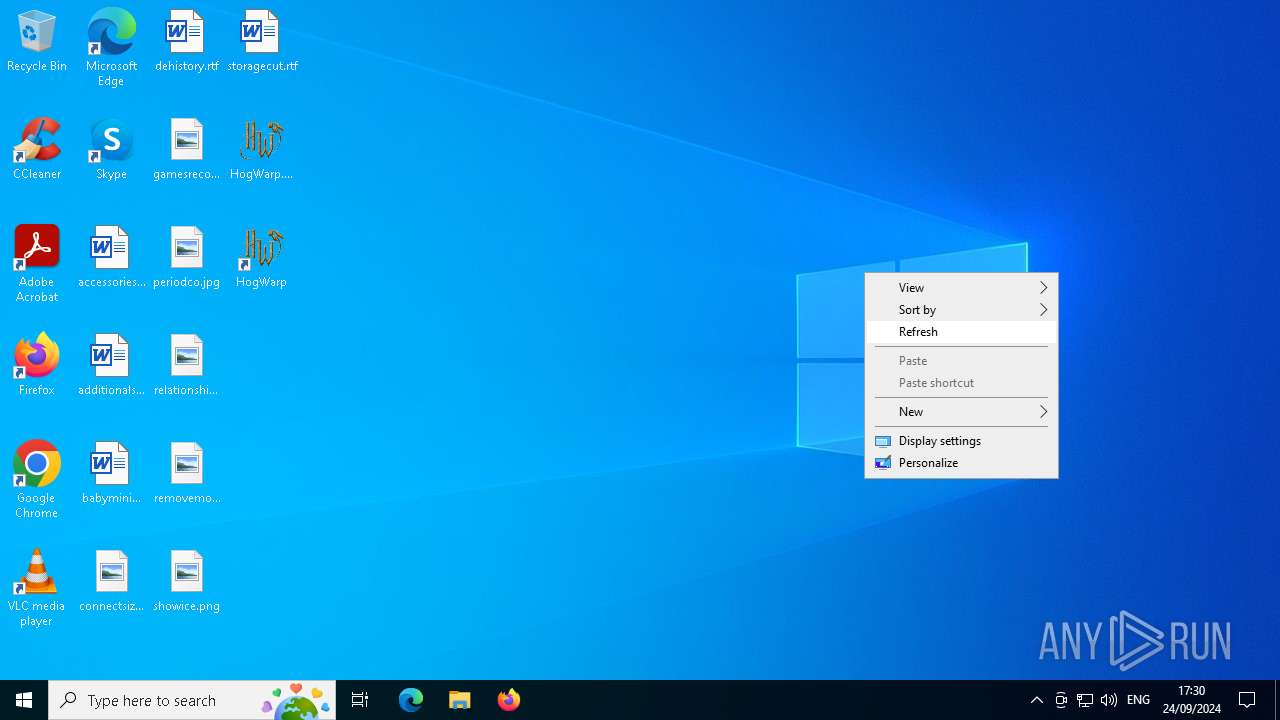The height and width of the screenshot is (720, 1280).
Task: Open the Action Center notifications
Action: 1248,700
